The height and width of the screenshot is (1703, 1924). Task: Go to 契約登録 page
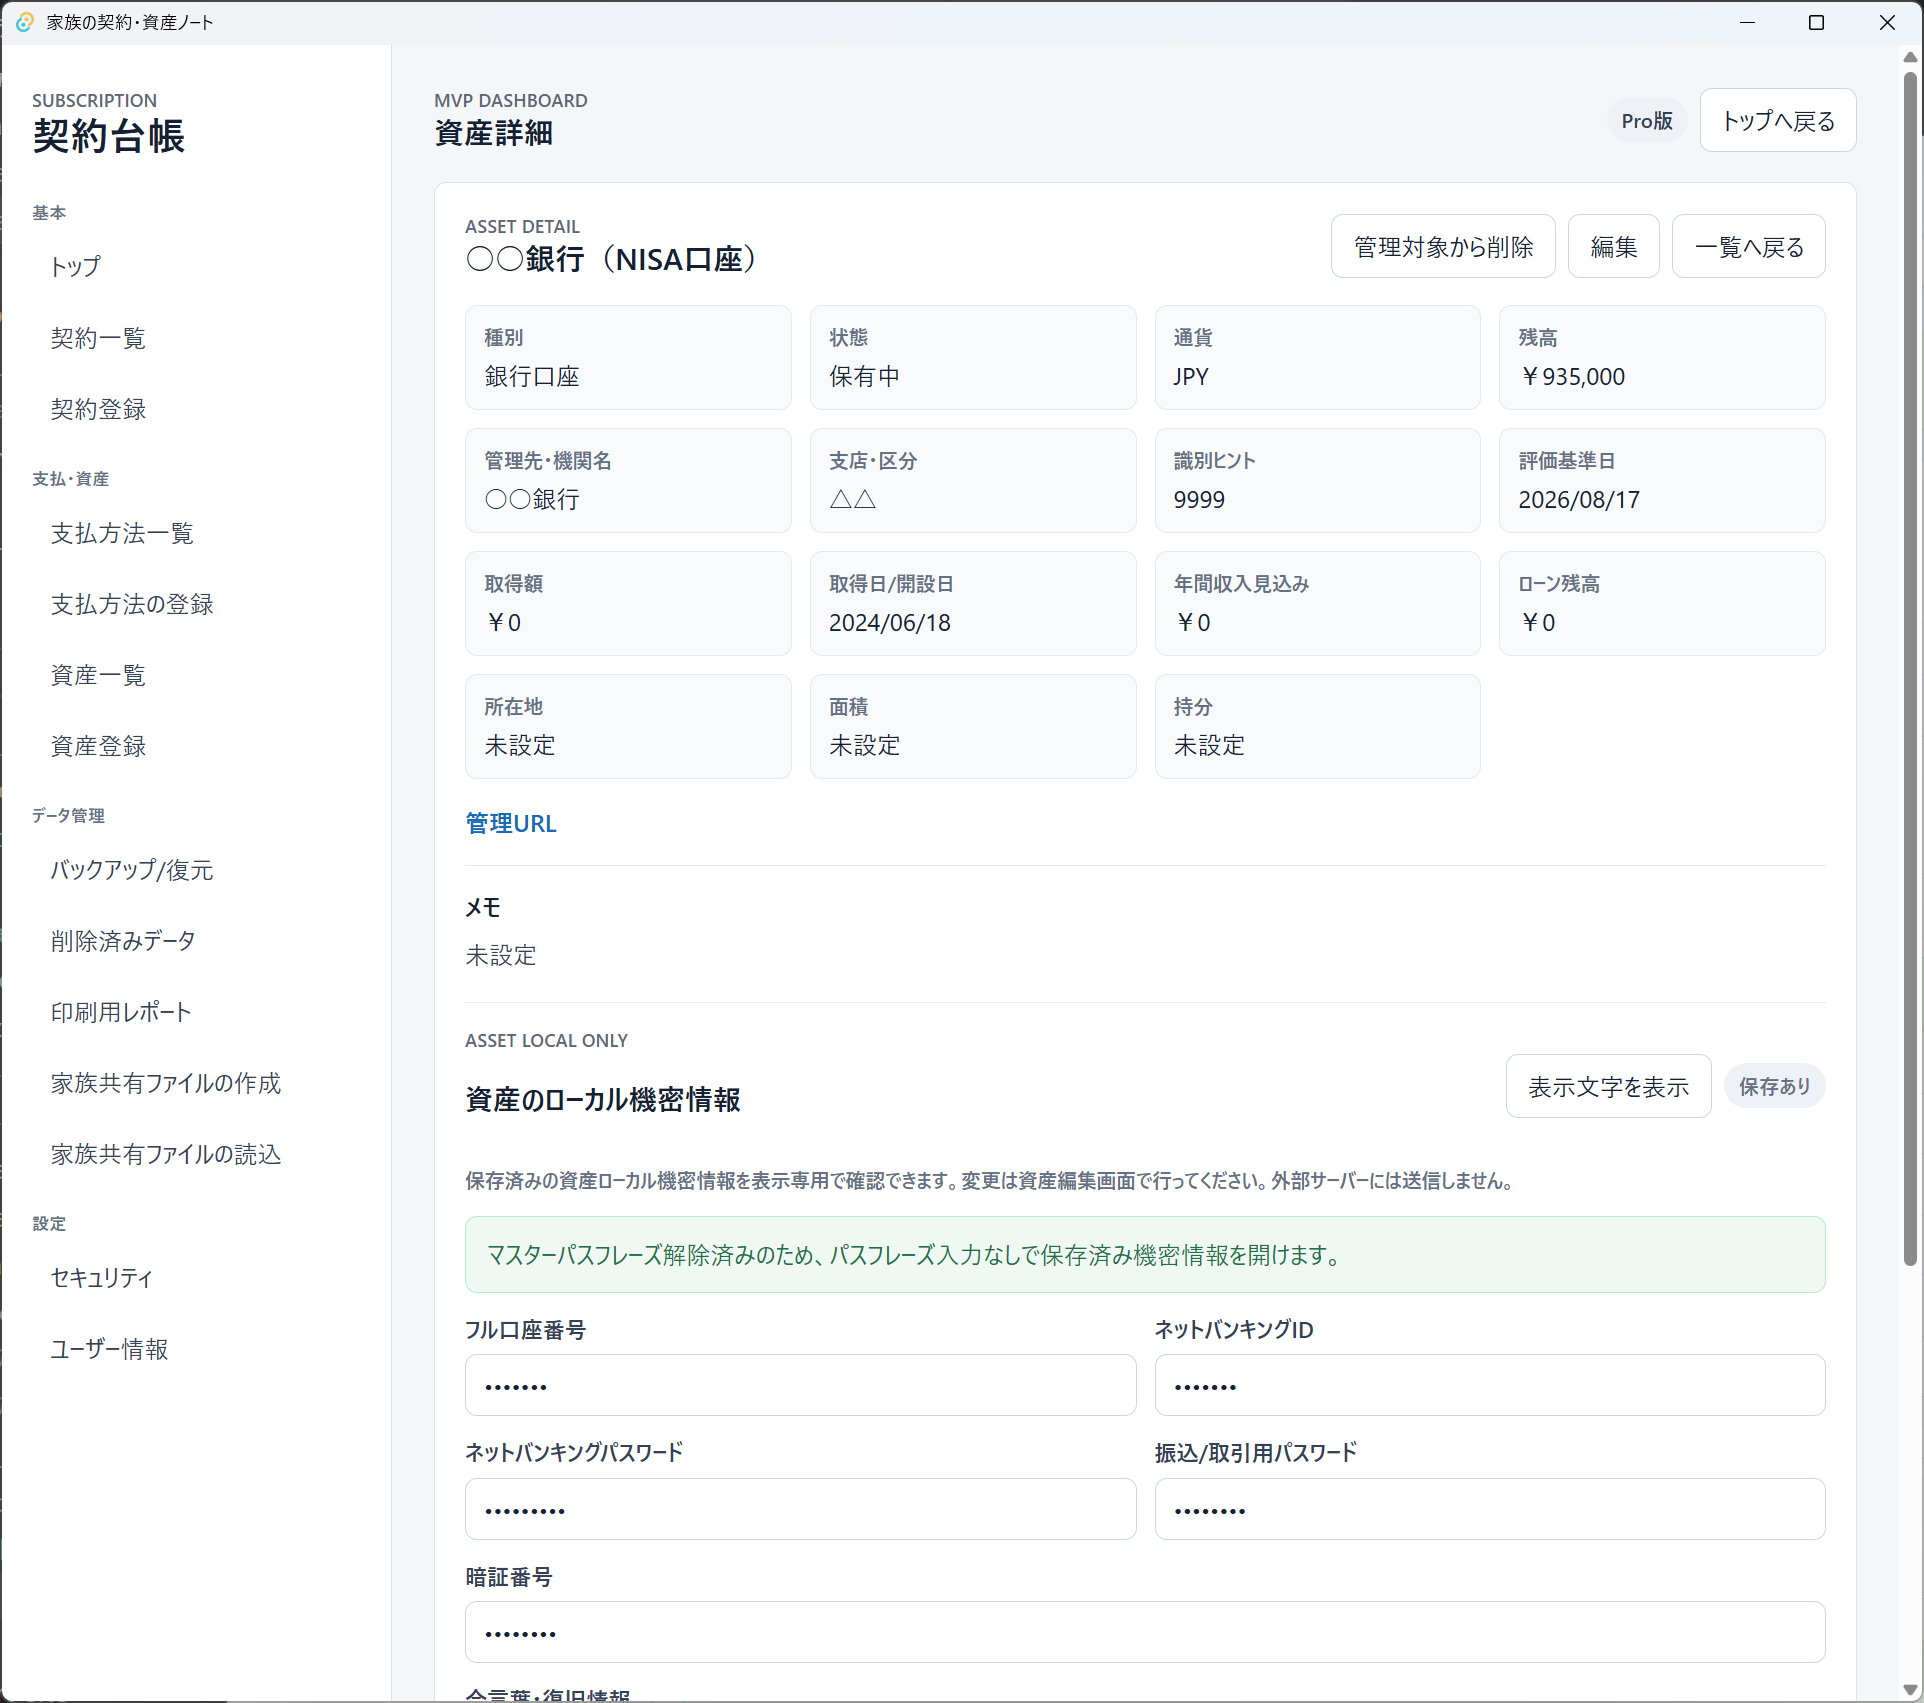[98, 409]
